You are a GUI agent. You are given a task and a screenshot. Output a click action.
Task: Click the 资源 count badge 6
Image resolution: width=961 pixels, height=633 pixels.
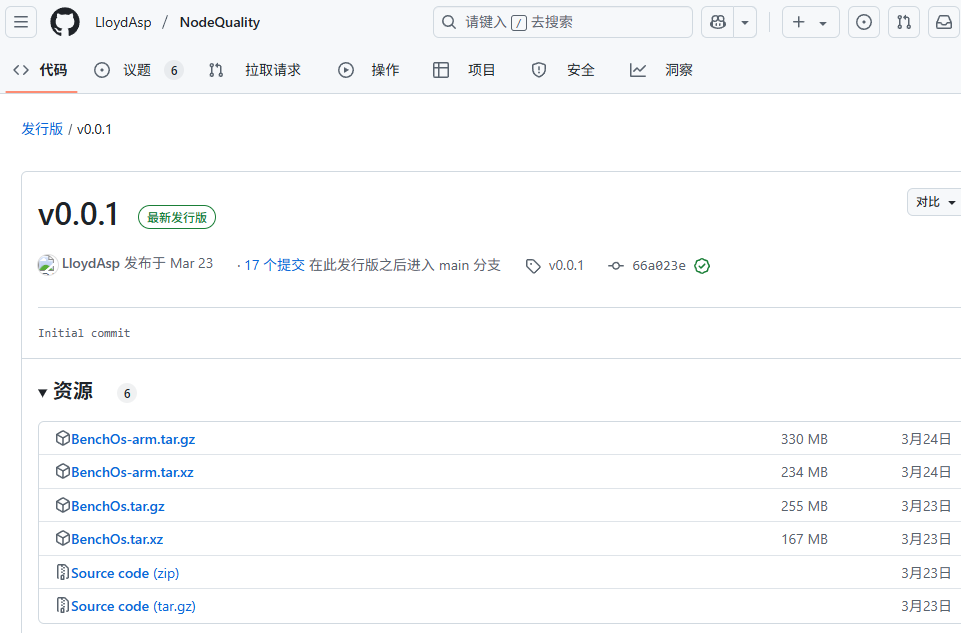pos(127,393)
